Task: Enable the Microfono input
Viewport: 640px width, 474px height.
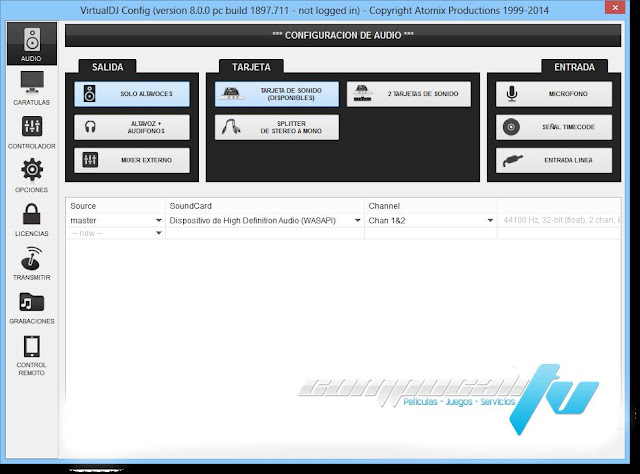Action: 554,94
